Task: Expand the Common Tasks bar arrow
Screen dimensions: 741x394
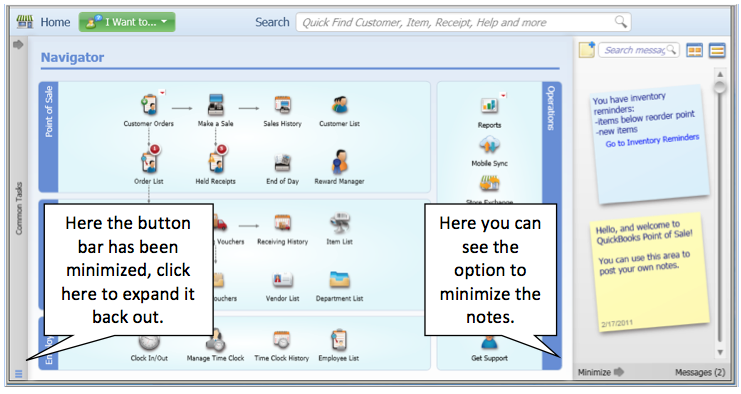Action: click(x=18, y=44)
